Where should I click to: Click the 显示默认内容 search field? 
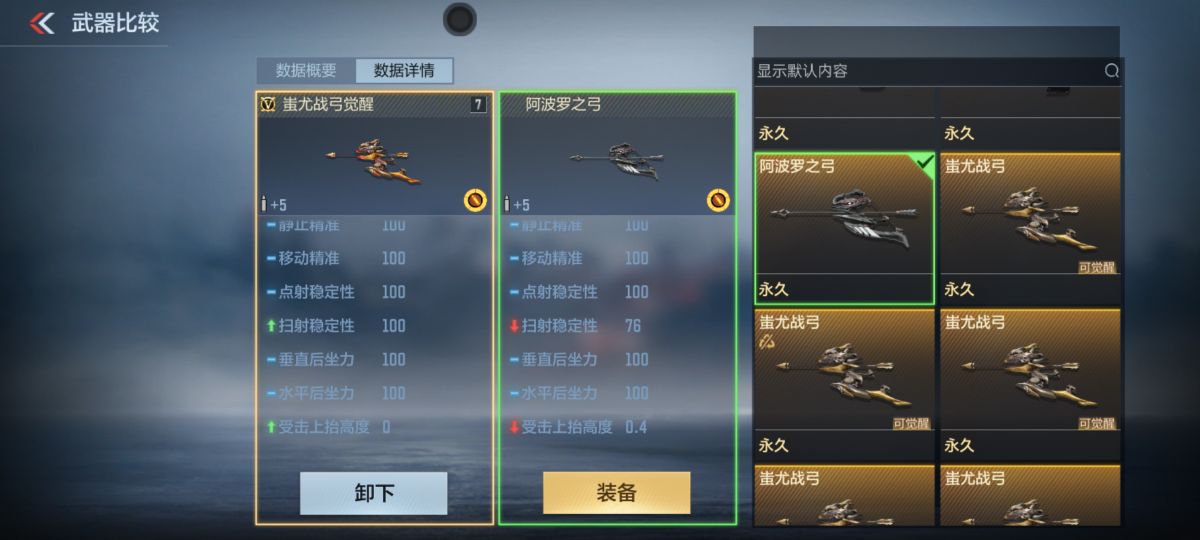pyautogui.click(x=938, y=71)
